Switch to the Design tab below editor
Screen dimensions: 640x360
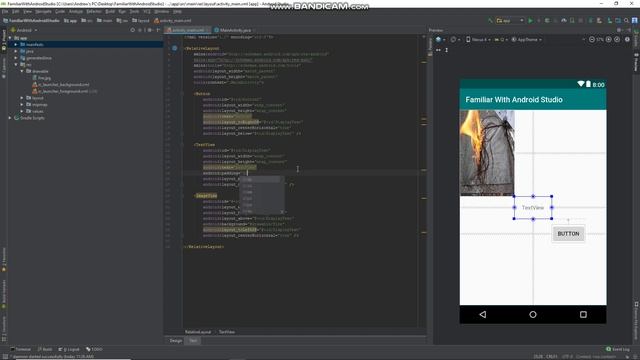pyautogui.click(x=176, y=340)
